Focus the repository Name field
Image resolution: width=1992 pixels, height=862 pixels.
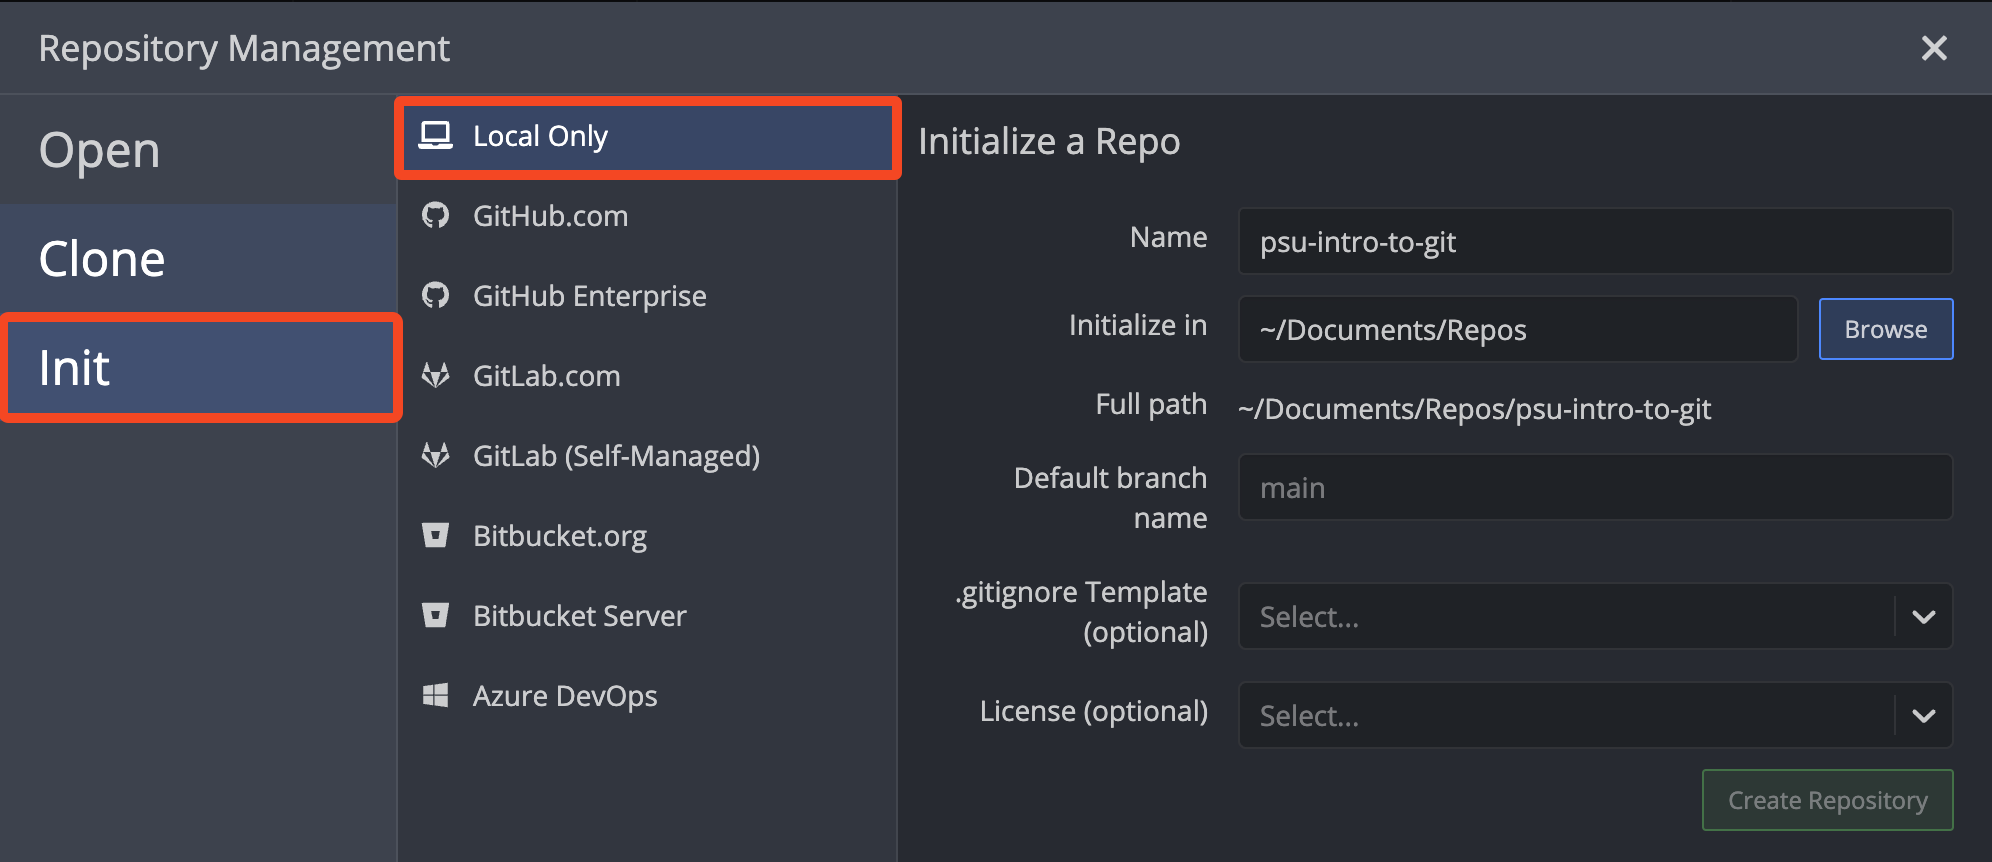[x=1594, y=242]
